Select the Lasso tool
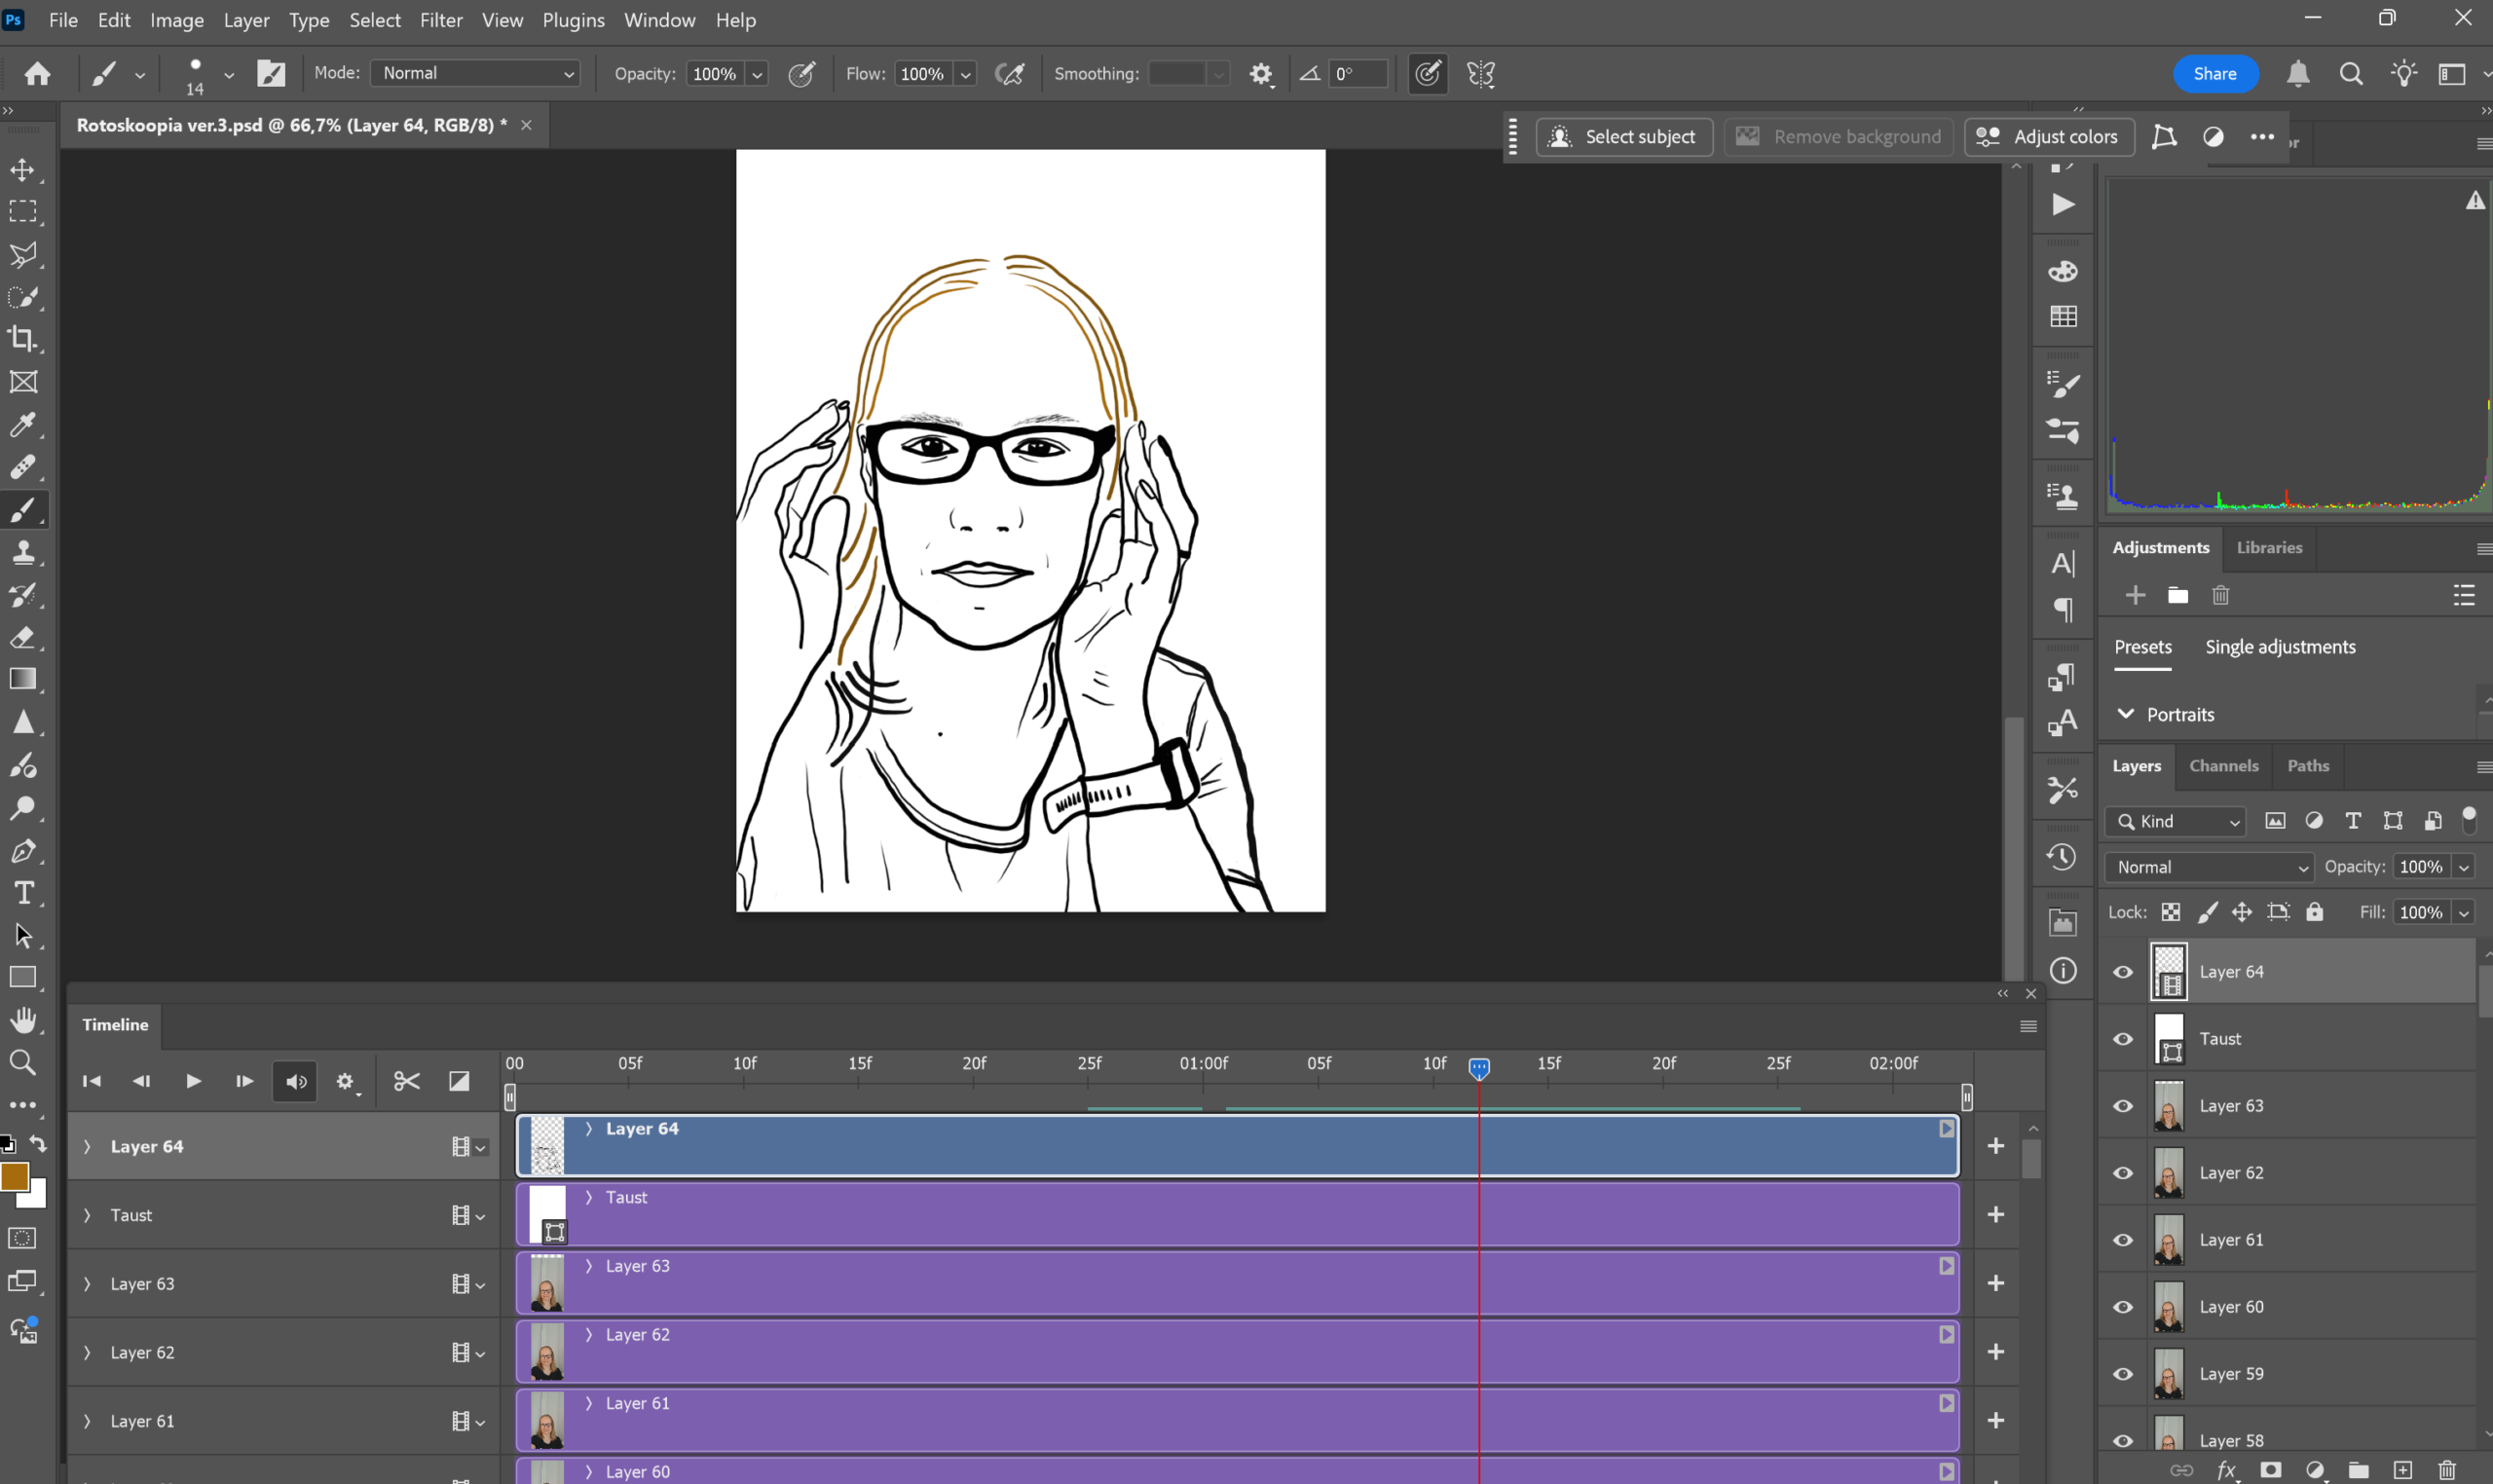2493x1484 pixels. pyautogui.click(x=23, y=255)
